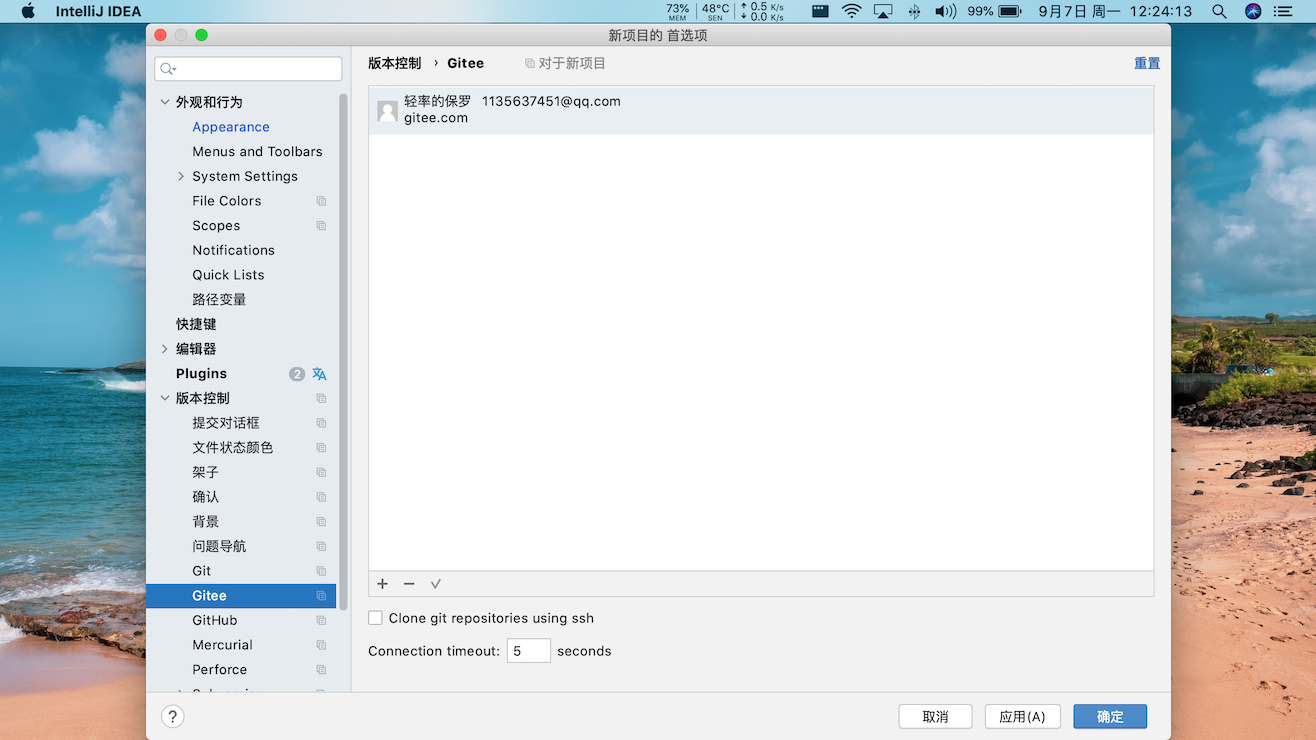Expand System Settings subtree
Viewport: 1316px width, 740px height.
(x=181, y=176)
